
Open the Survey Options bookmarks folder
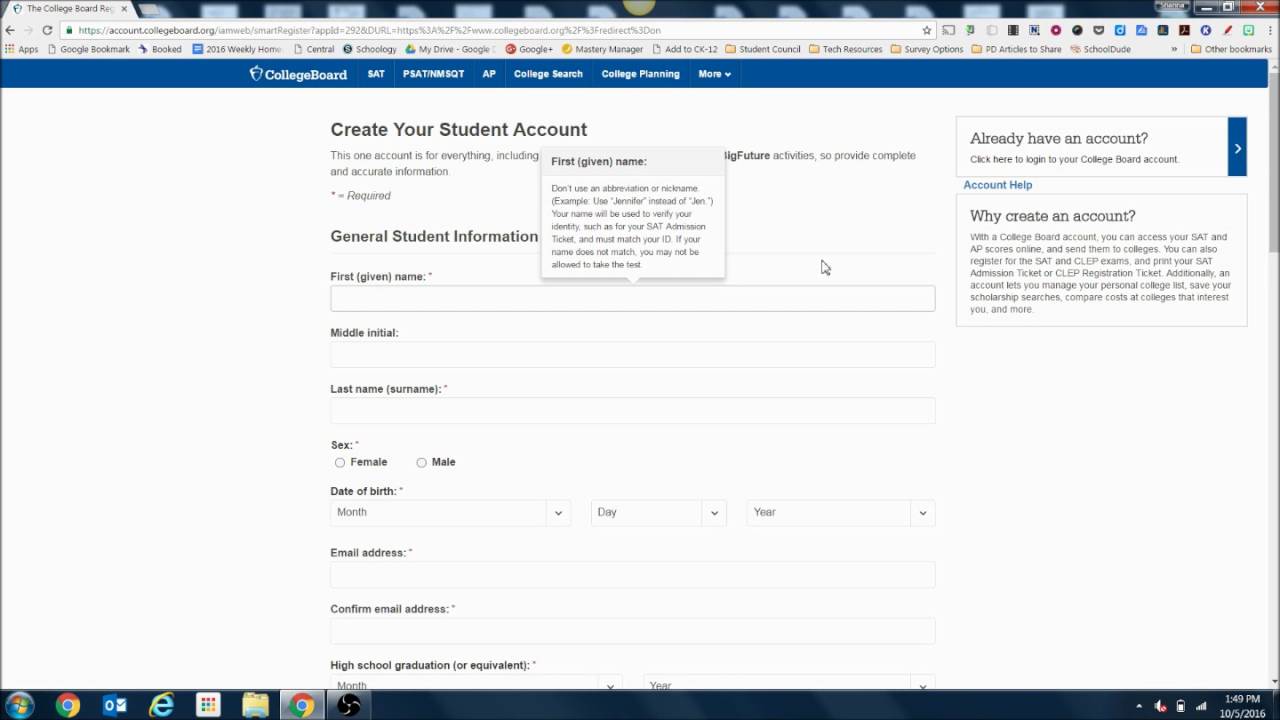926,49
